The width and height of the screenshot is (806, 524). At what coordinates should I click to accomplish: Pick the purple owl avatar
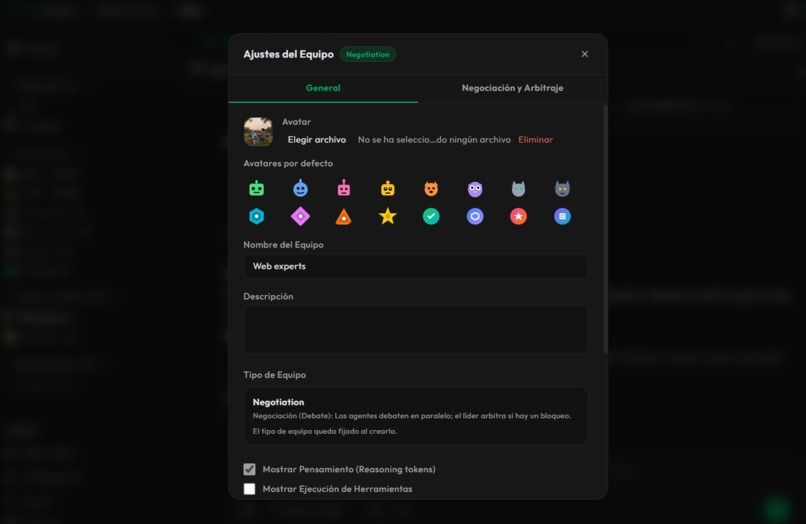(475, 189)
